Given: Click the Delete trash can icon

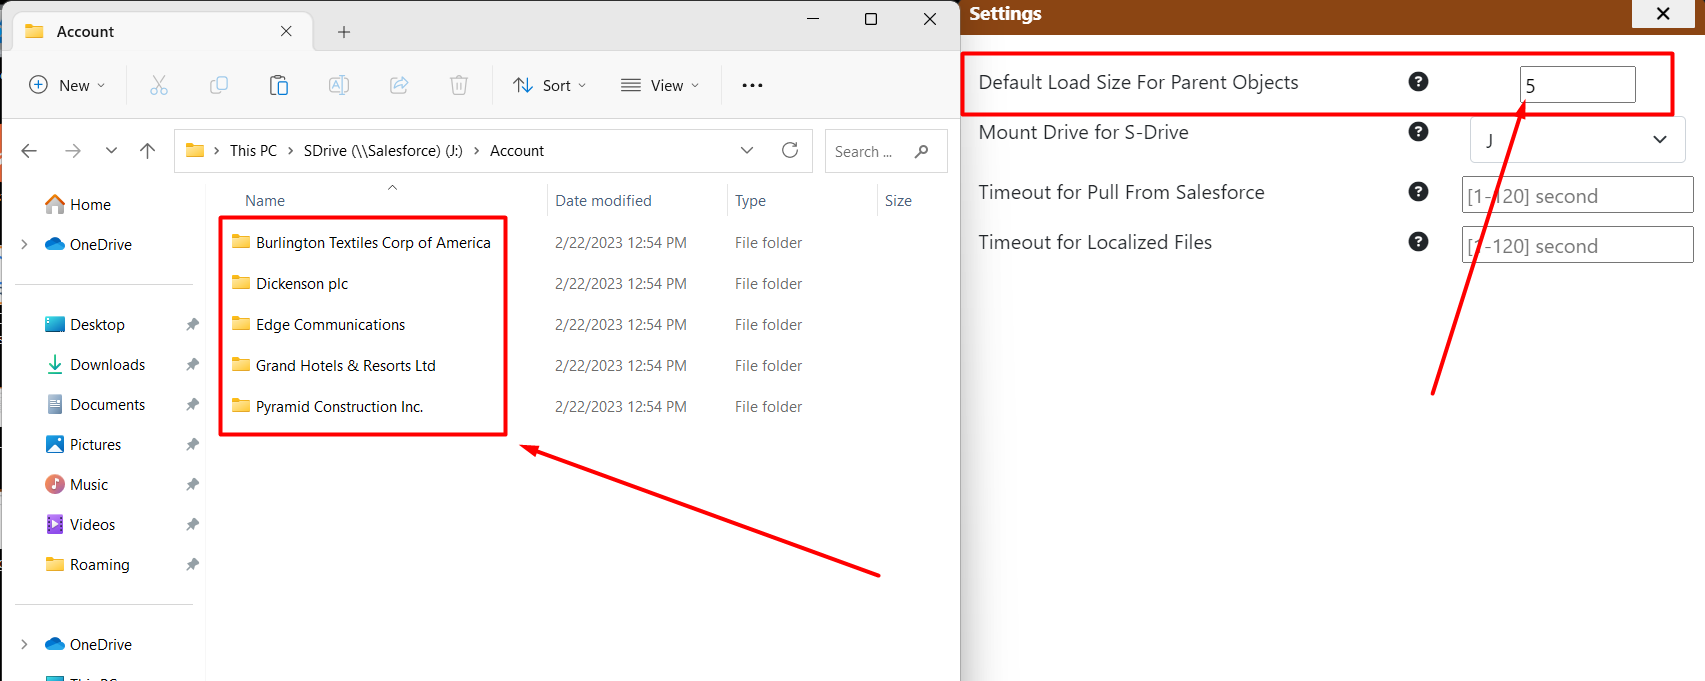Looking at the screenshot, I should (x=459, y=85).
